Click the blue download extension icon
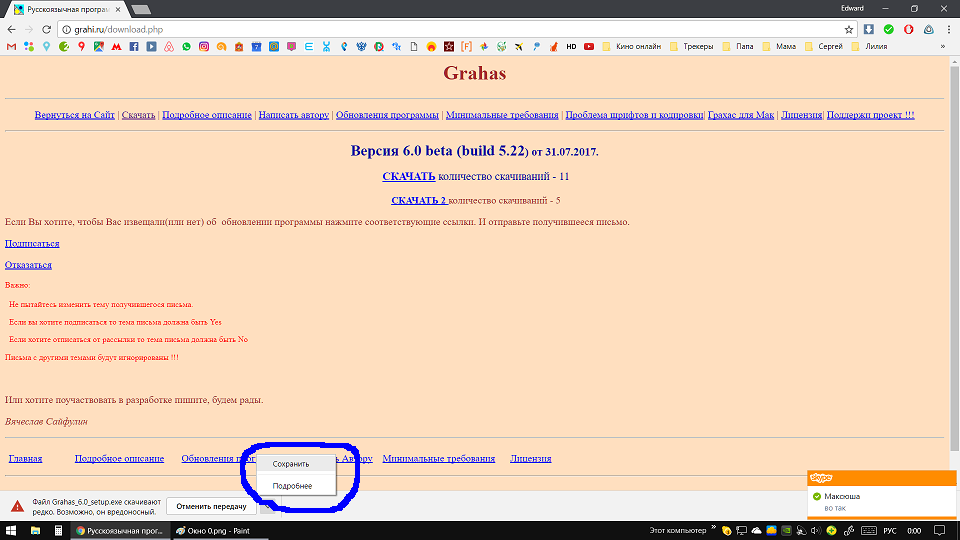This screenshot has width=960, height=540. pyautogui.click(x=869, y=29)
